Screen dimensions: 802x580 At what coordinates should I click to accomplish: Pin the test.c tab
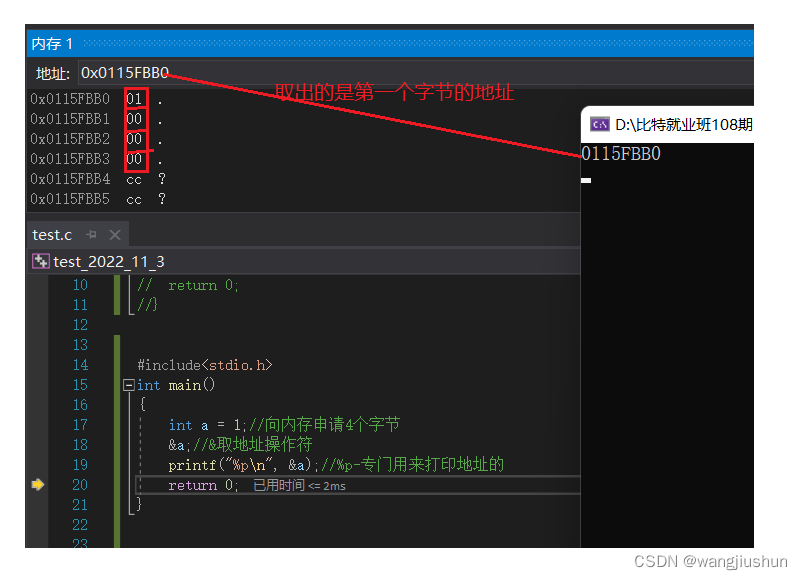tap(92, 235)
